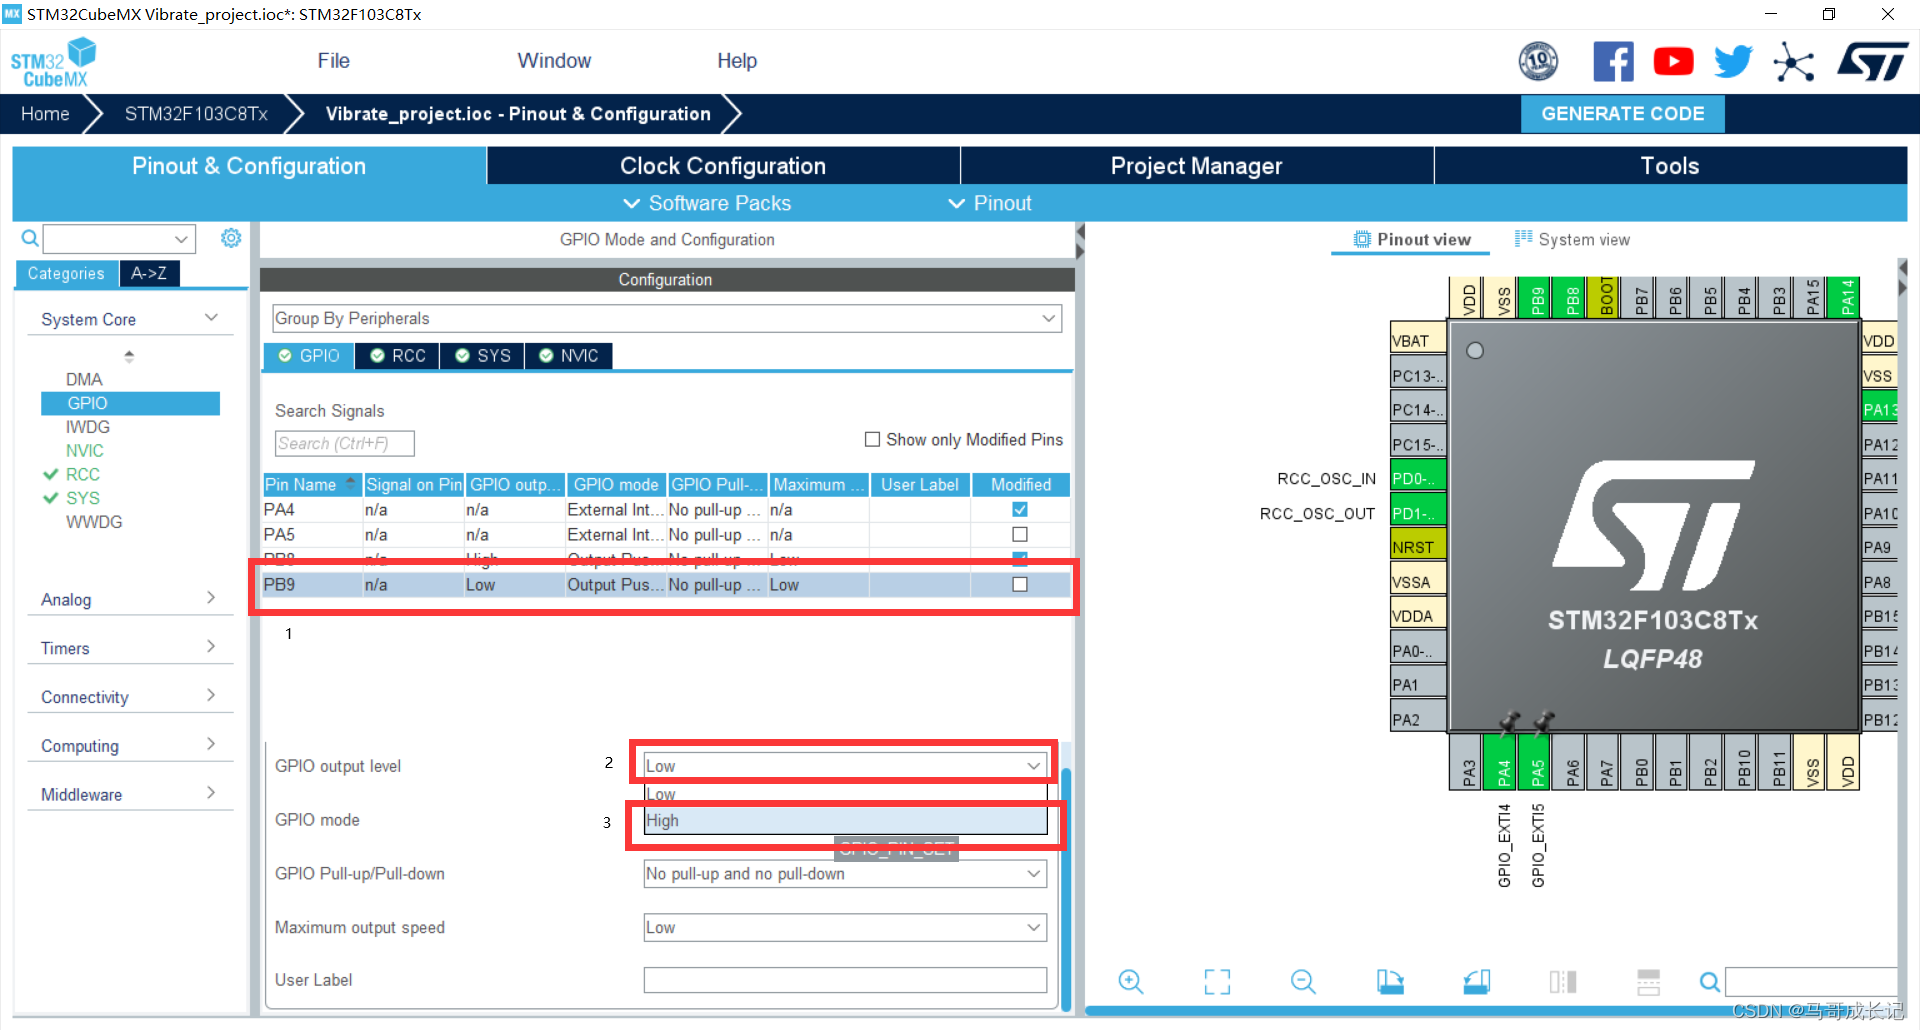Expand the Middleware category

point(129,795)
